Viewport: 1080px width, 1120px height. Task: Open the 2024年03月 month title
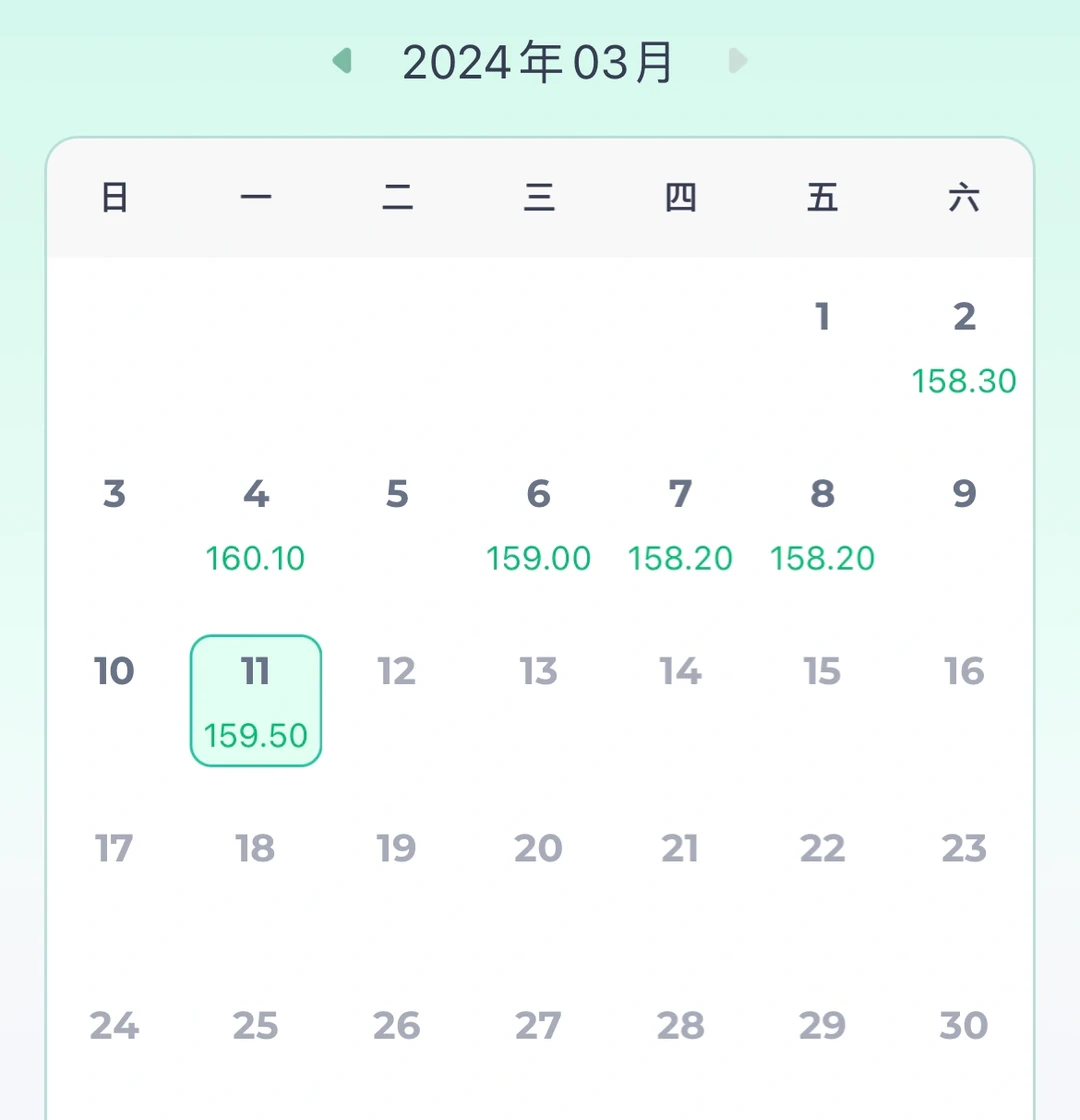(x=538, y=62)
